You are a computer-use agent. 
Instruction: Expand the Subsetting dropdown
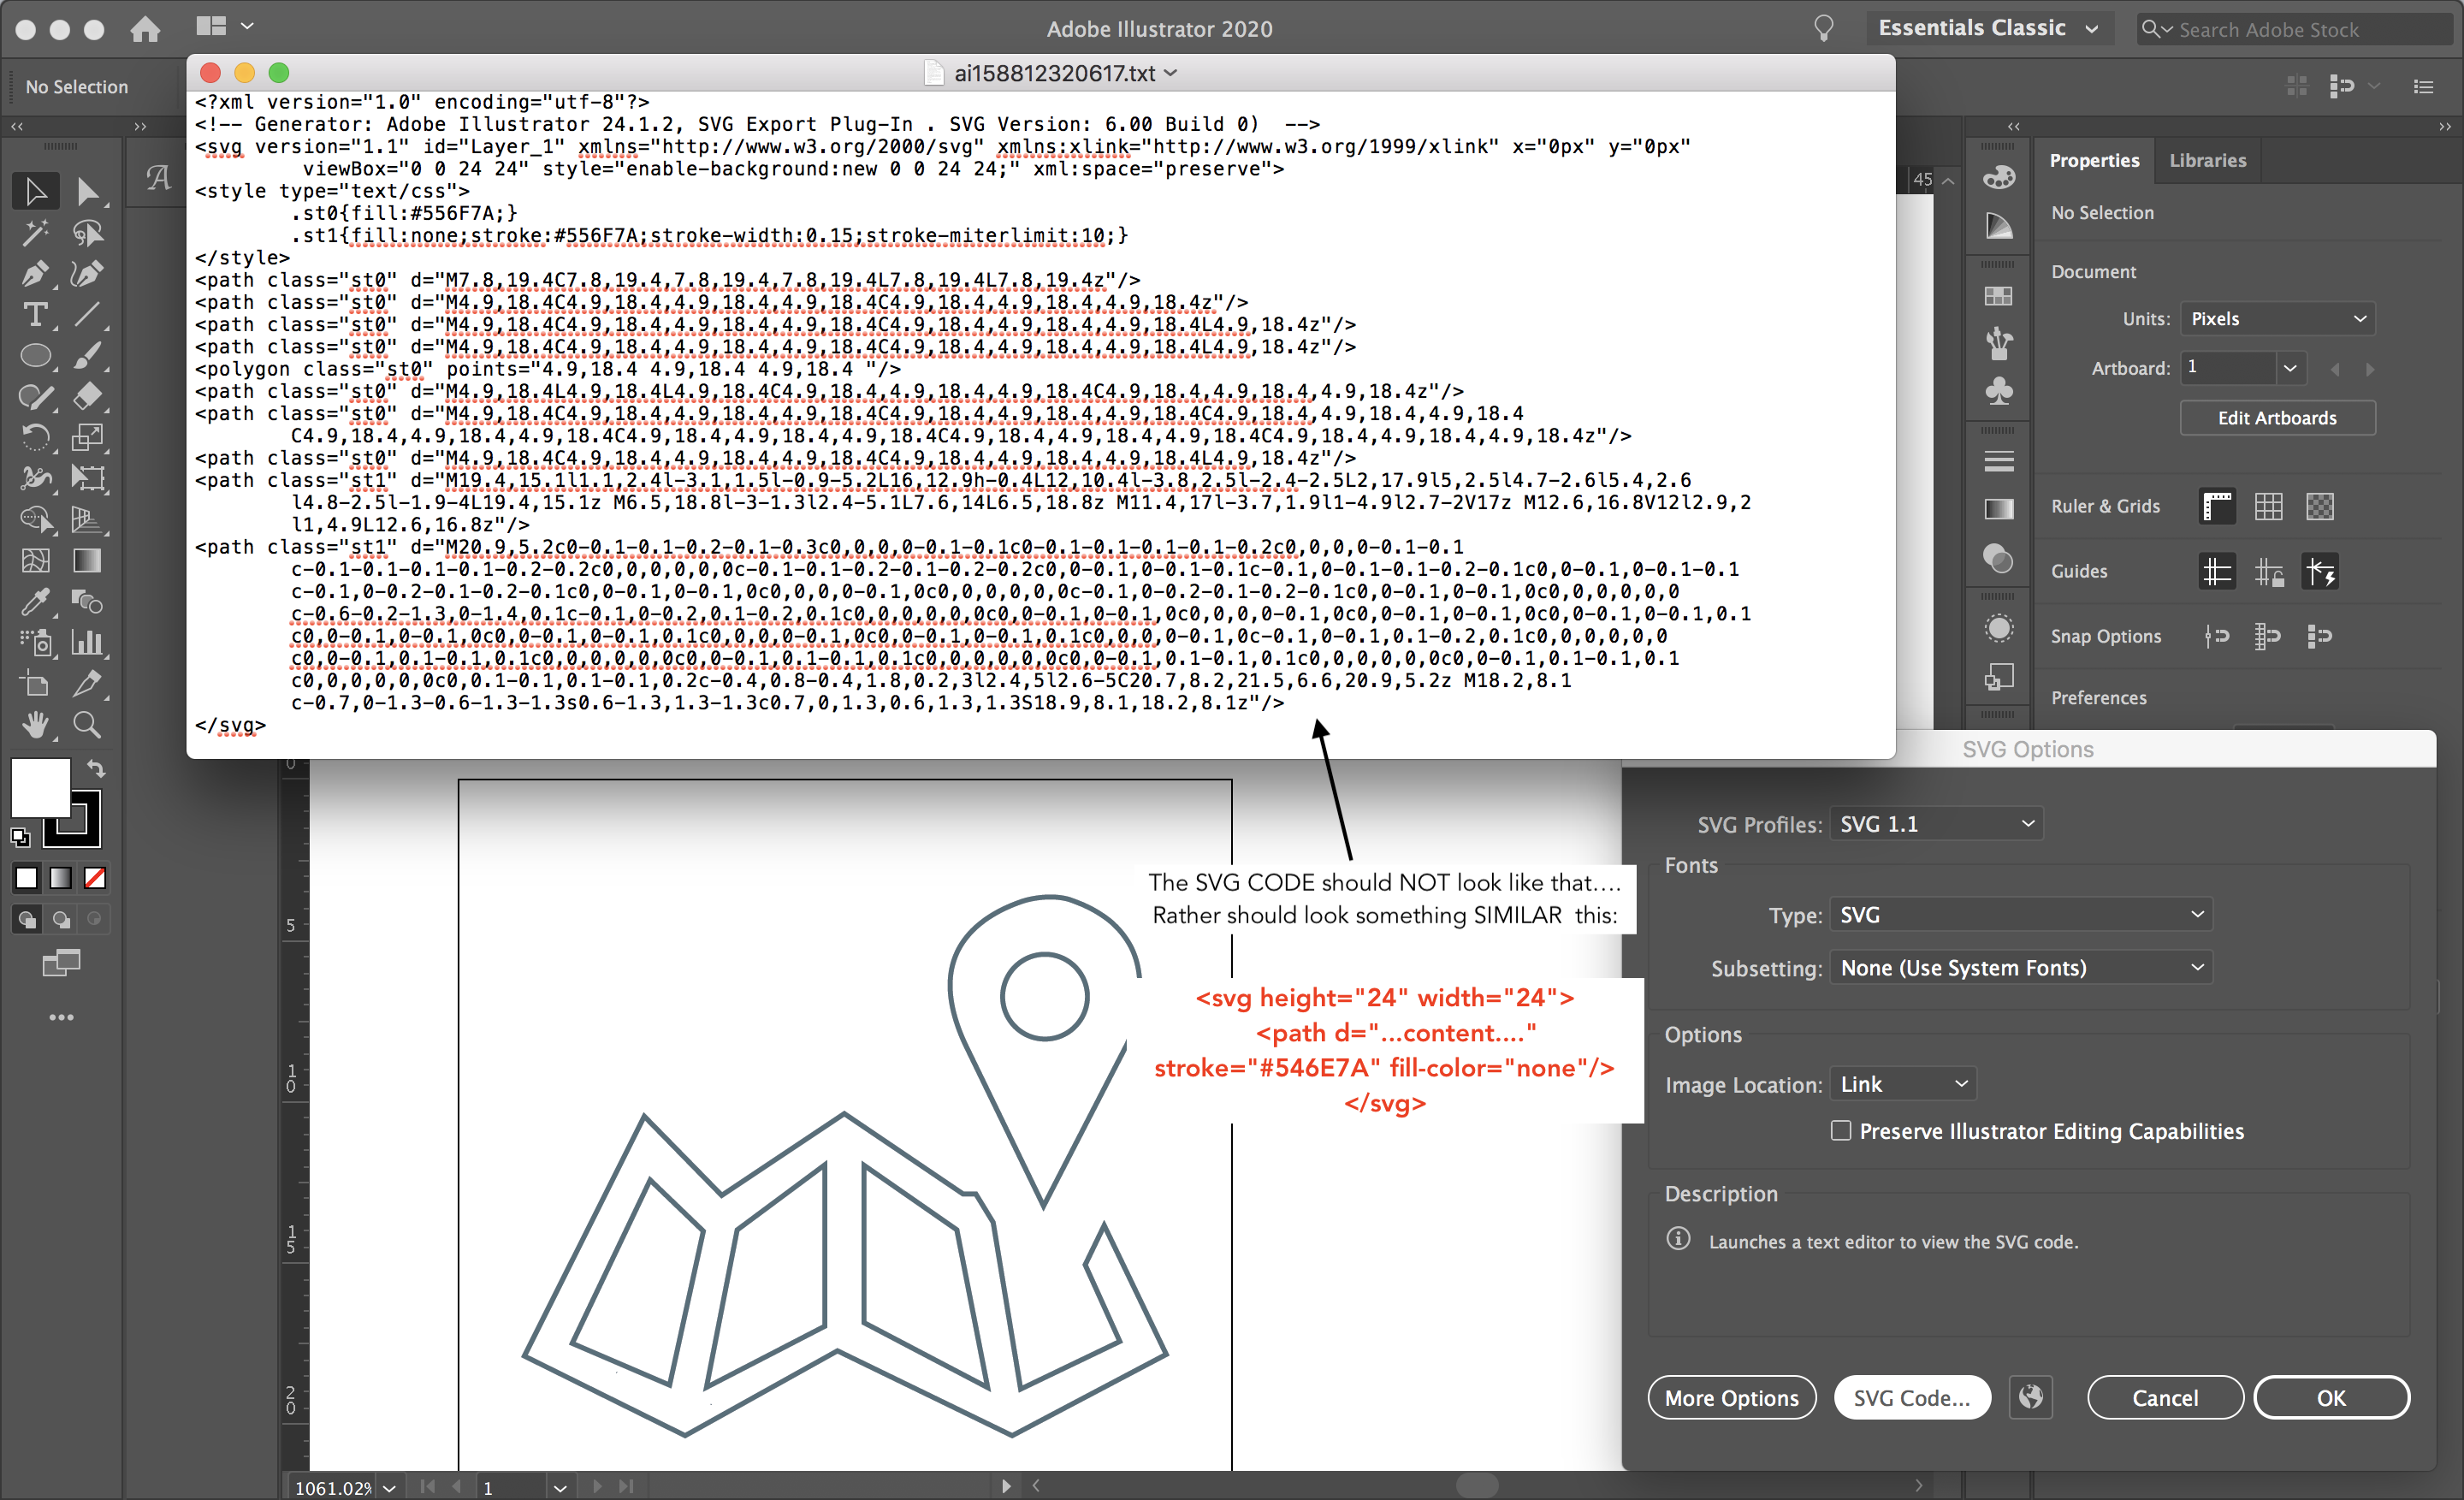pos(2020,967)
